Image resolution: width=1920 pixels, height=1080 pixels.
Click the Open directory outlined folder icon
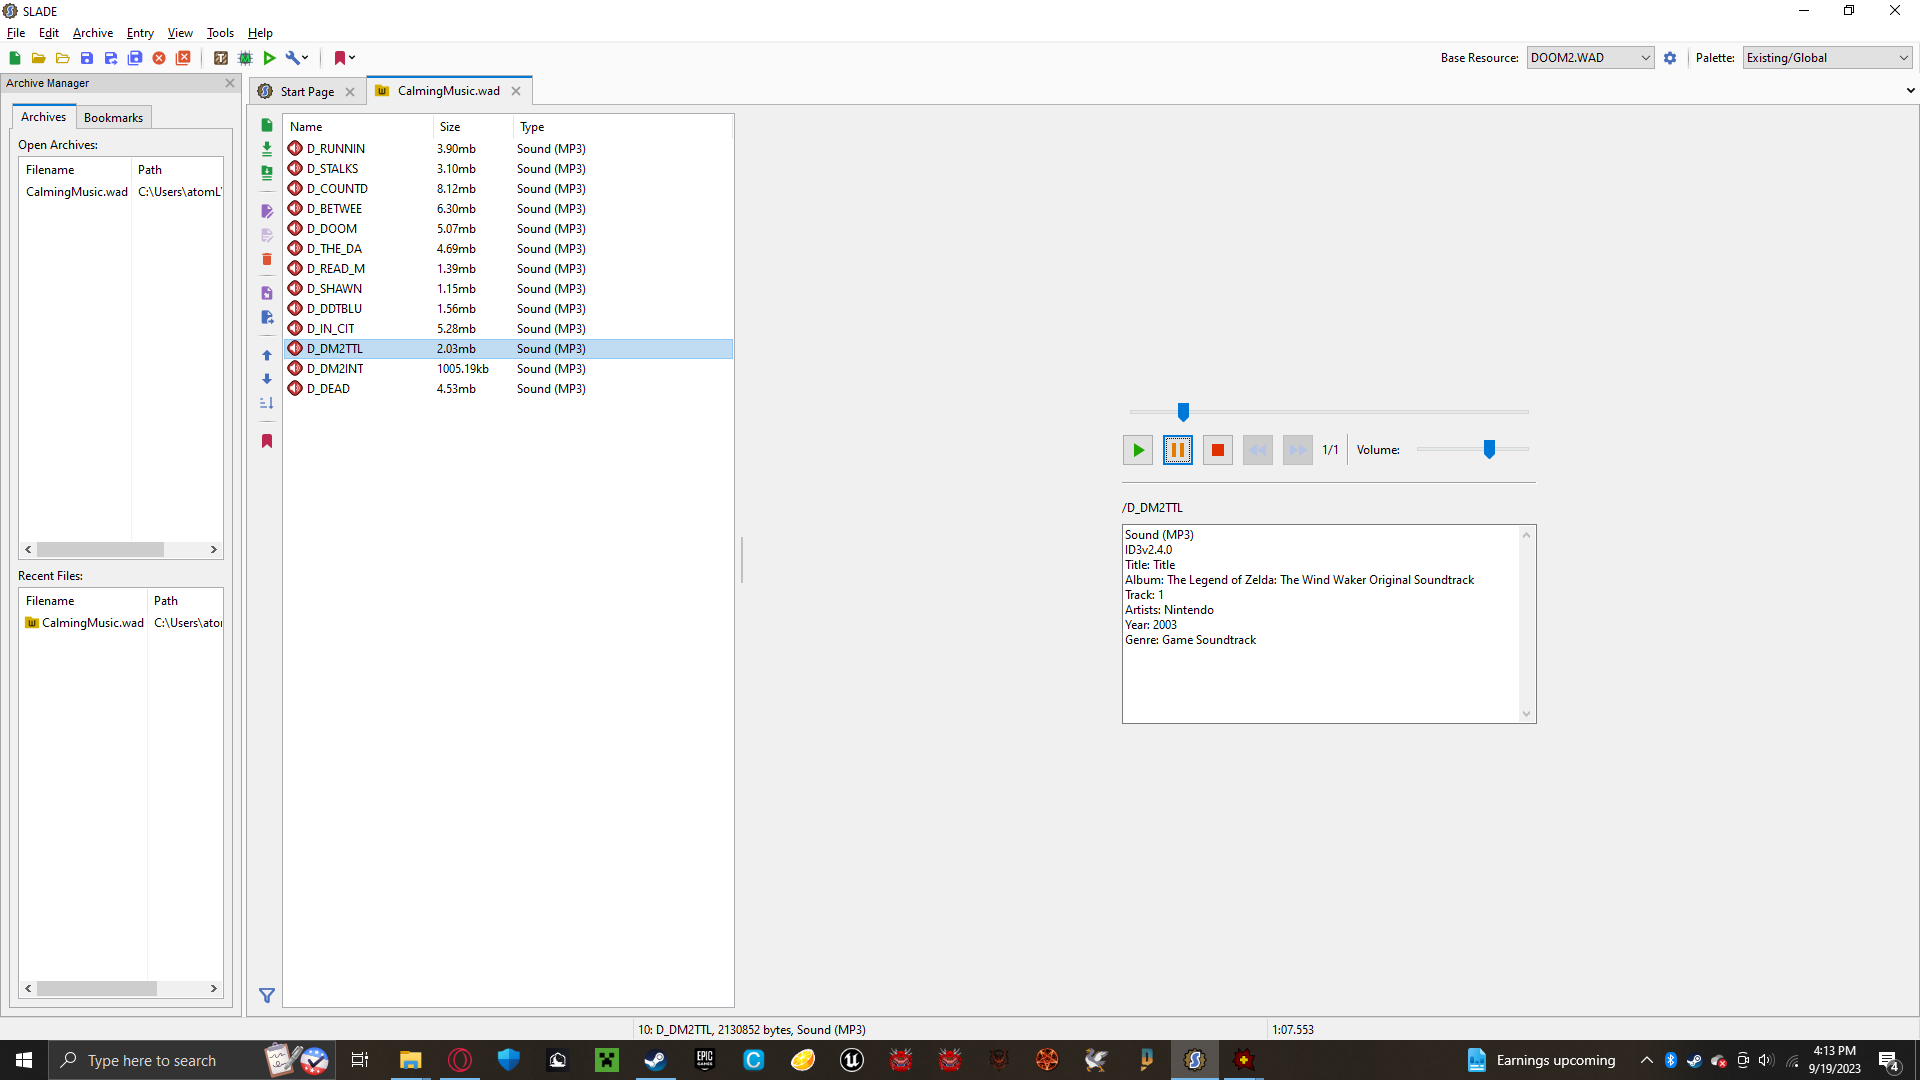tap(62, 58)
